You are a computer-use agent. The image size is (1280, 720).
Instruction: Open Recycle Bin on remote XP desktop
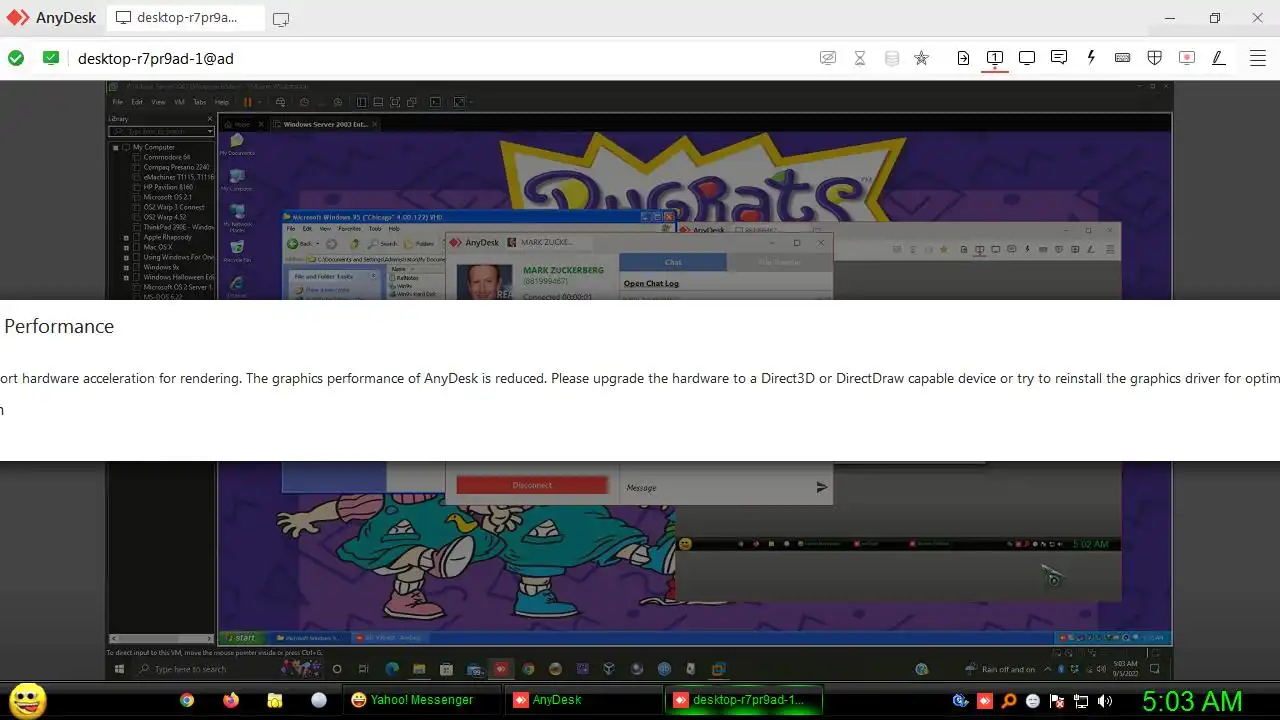237,250
